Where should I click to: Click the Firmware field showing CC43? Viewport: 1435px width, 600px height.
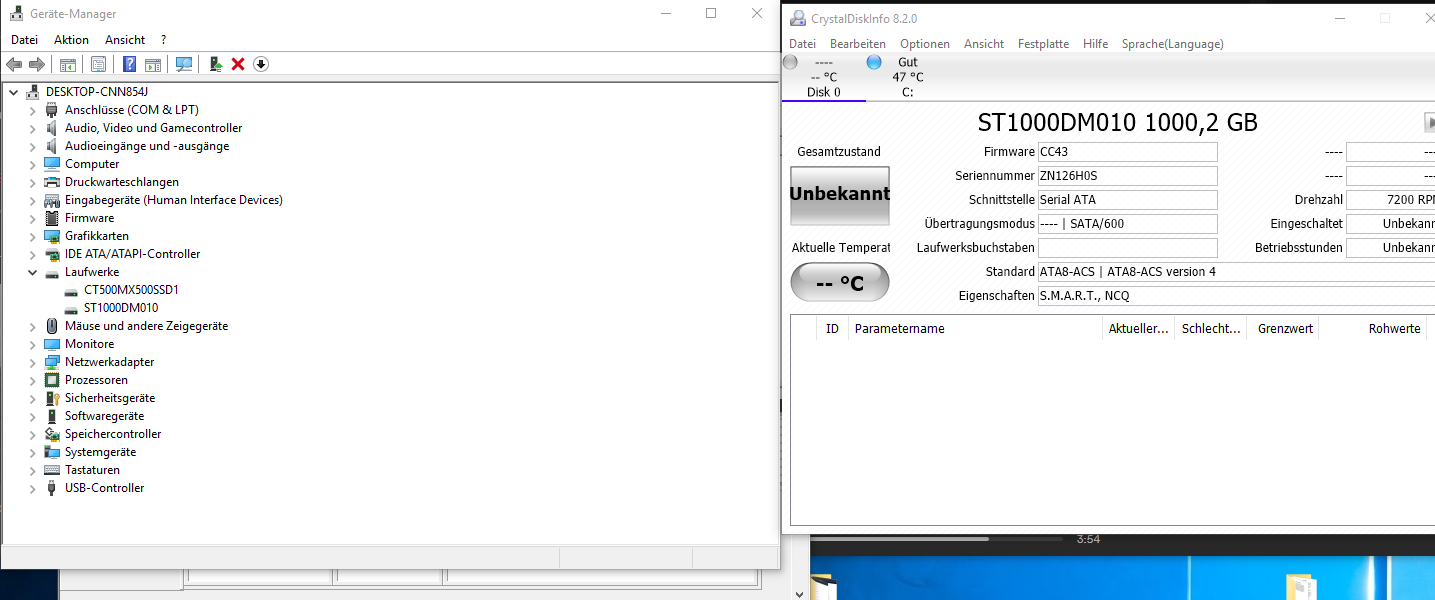[x=1128, y=152]
